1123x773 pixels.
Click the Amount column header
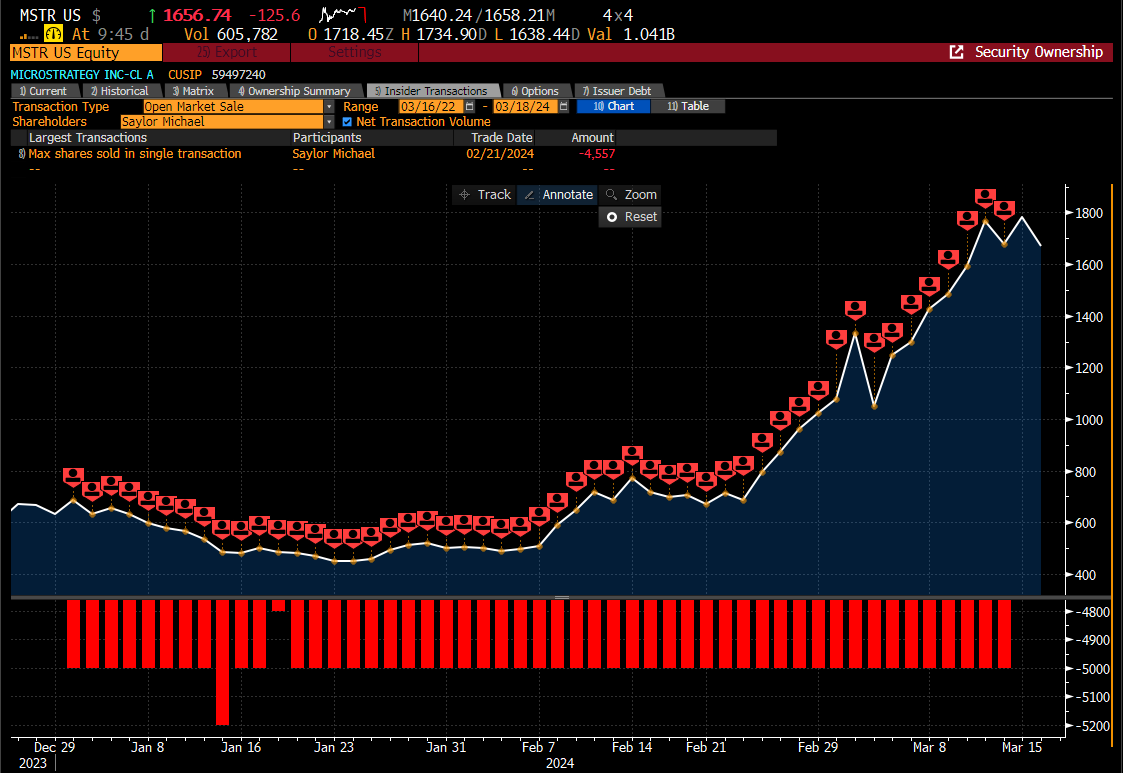tap(592, 138)
